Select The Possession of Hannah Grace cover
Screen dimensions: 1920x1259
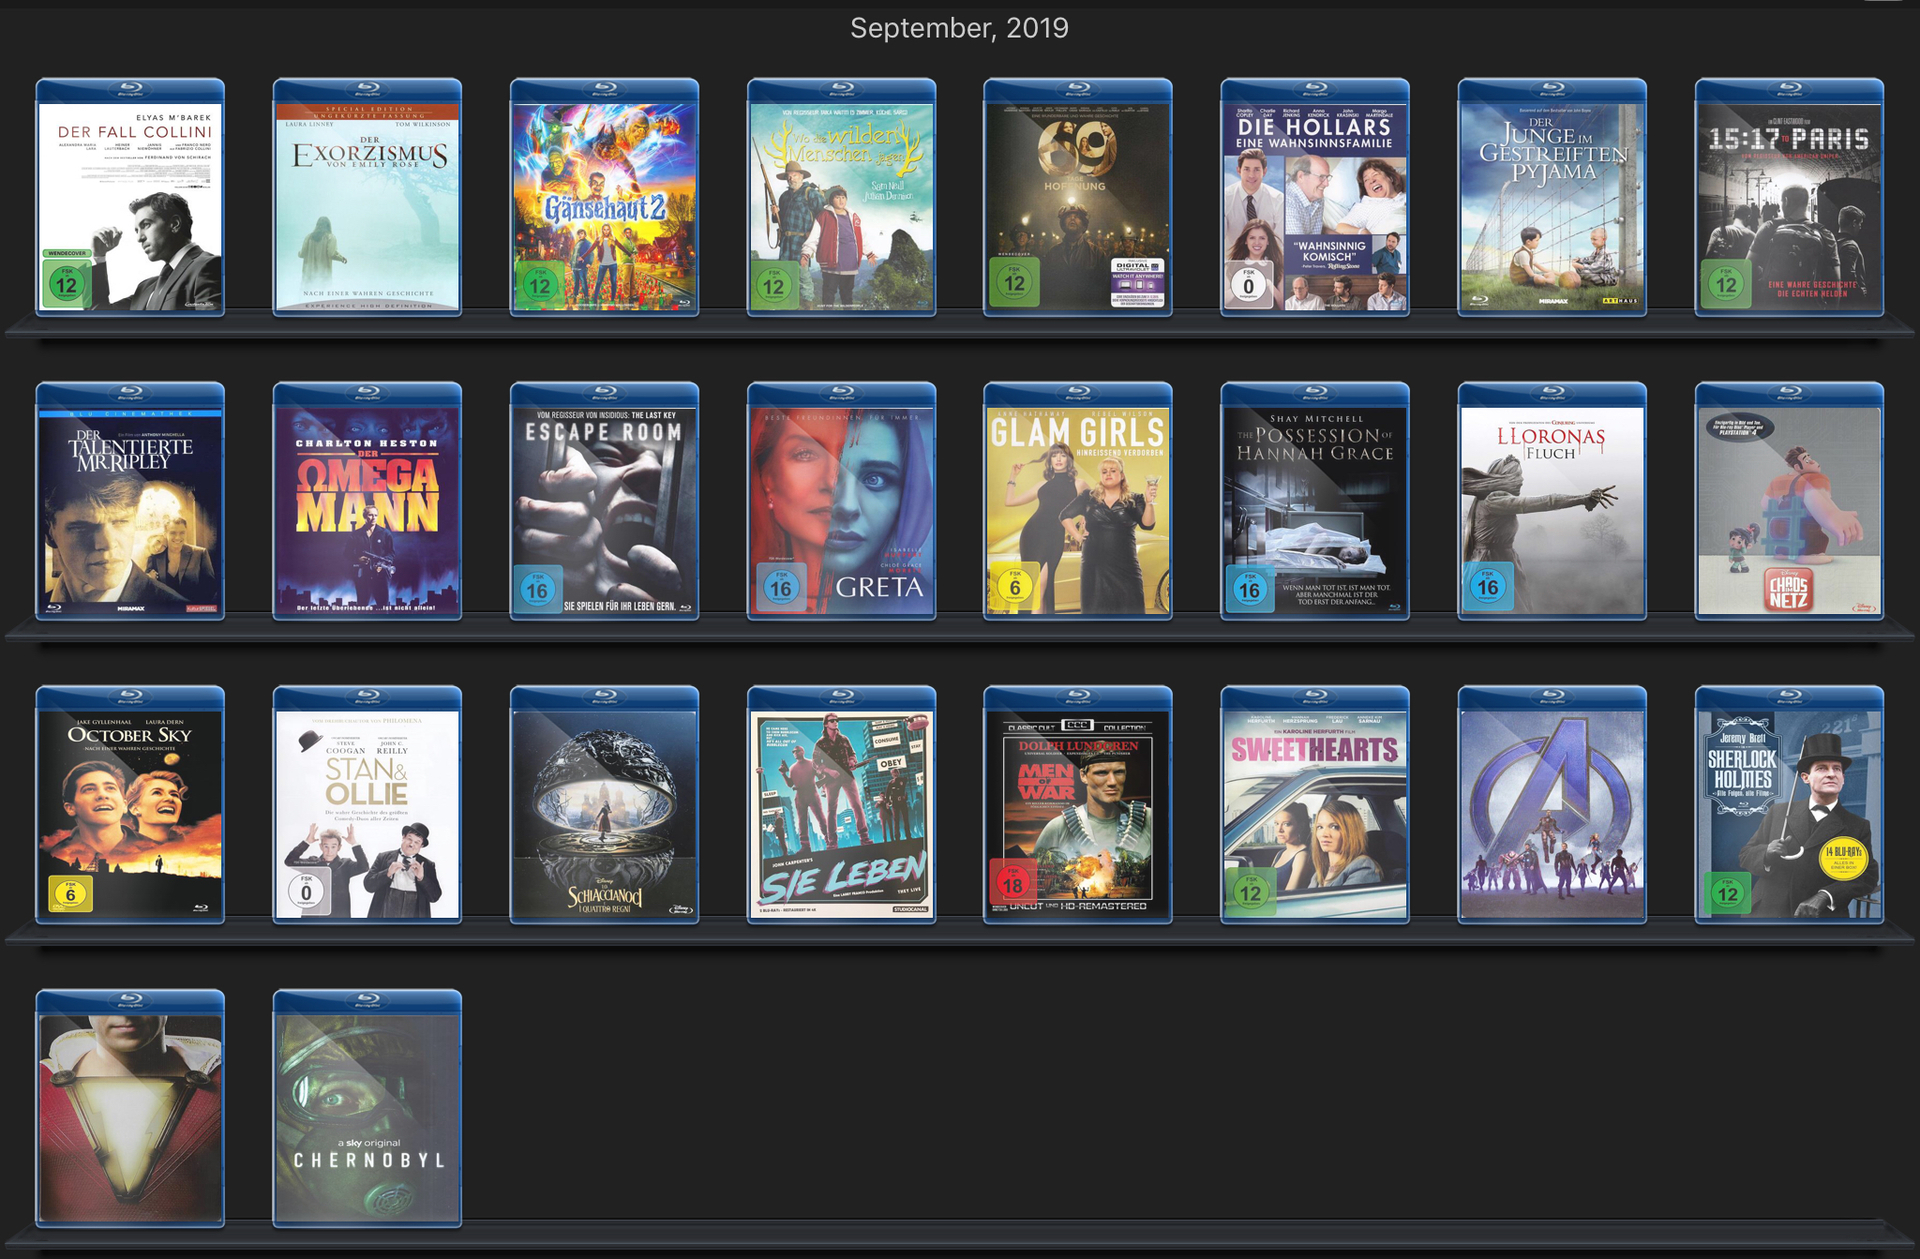pos(1315,501)
